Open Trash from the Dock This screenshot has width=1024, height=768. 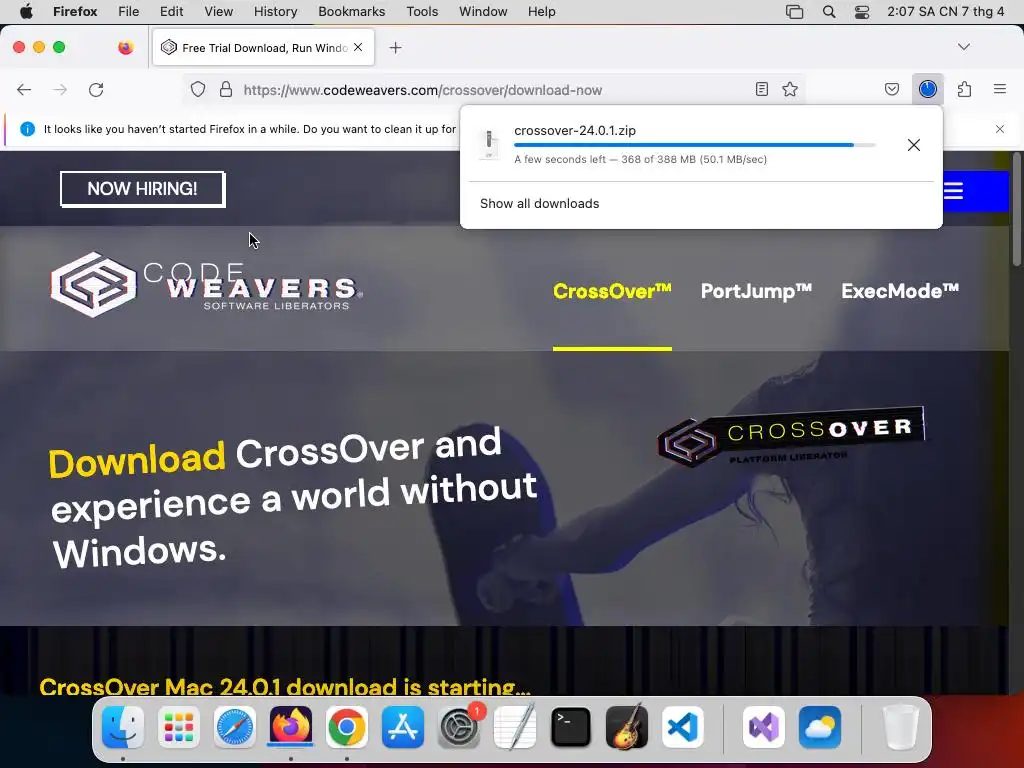901,727
